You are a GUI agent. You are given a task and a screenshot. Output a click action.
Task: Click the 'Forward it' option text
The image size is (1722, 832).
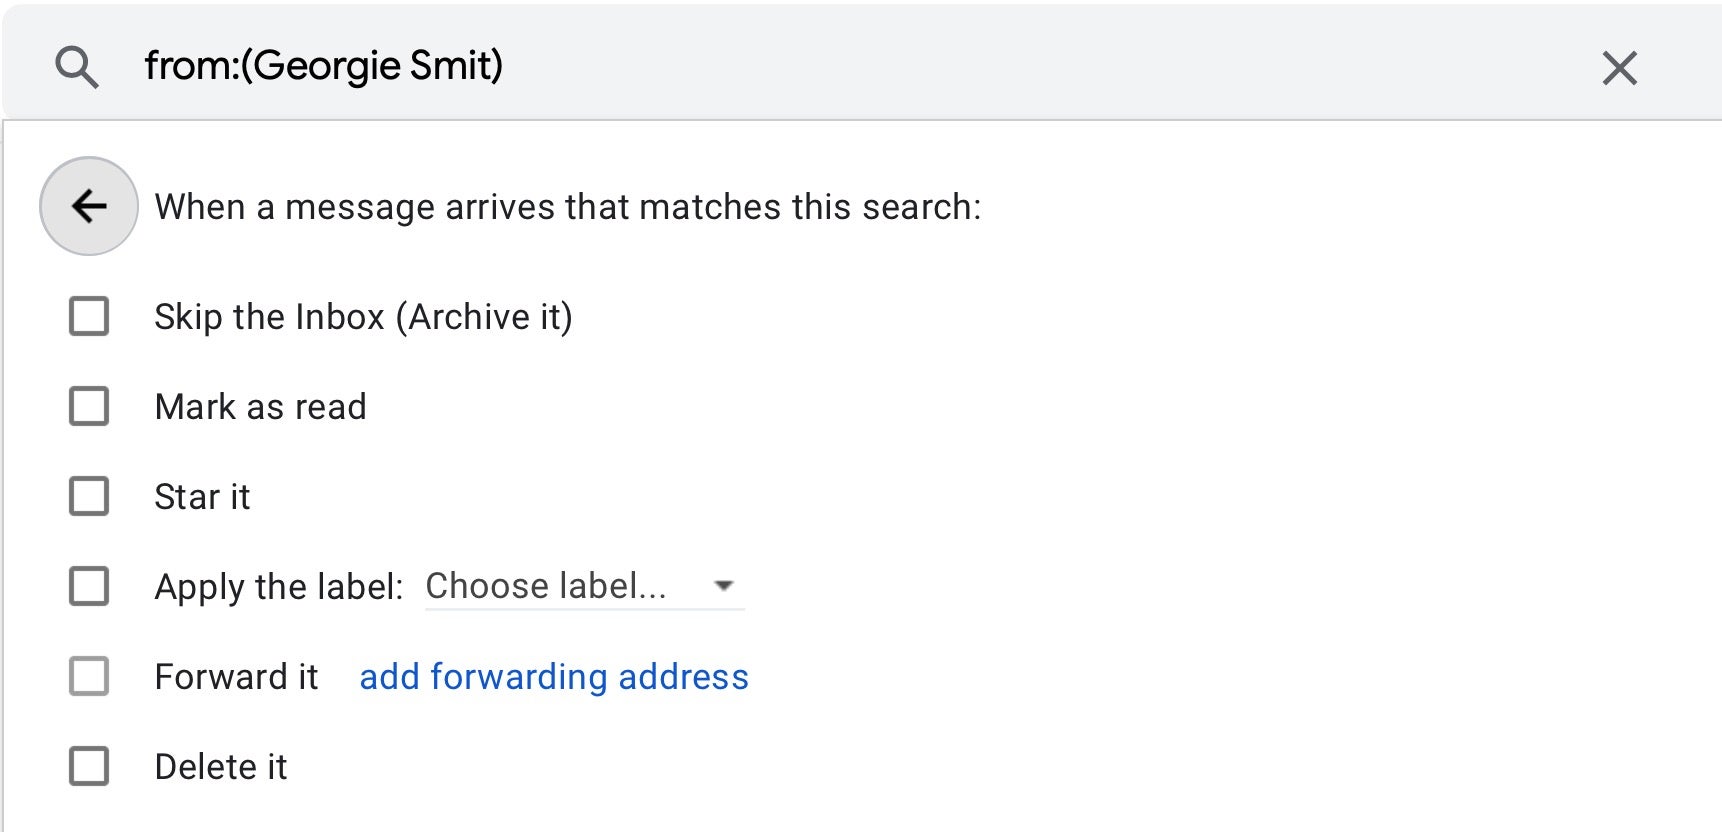[x=236, y=677]
